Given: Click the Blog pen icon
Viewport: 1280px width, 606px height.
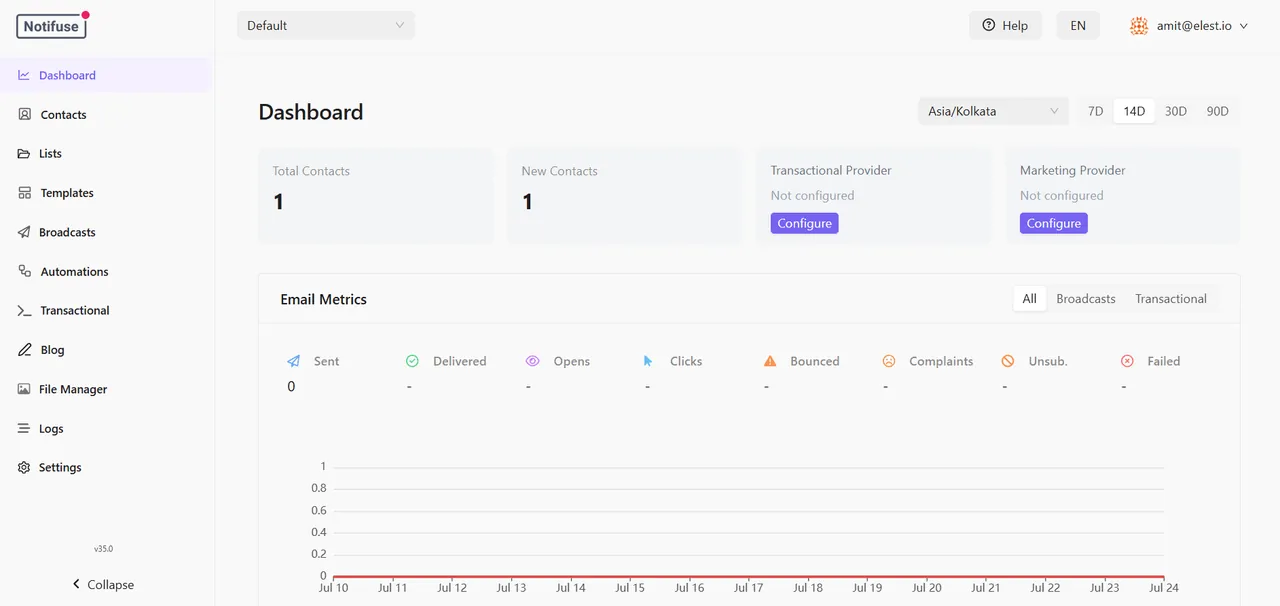Looking at the screenshot, I should [x=25, y=350].
